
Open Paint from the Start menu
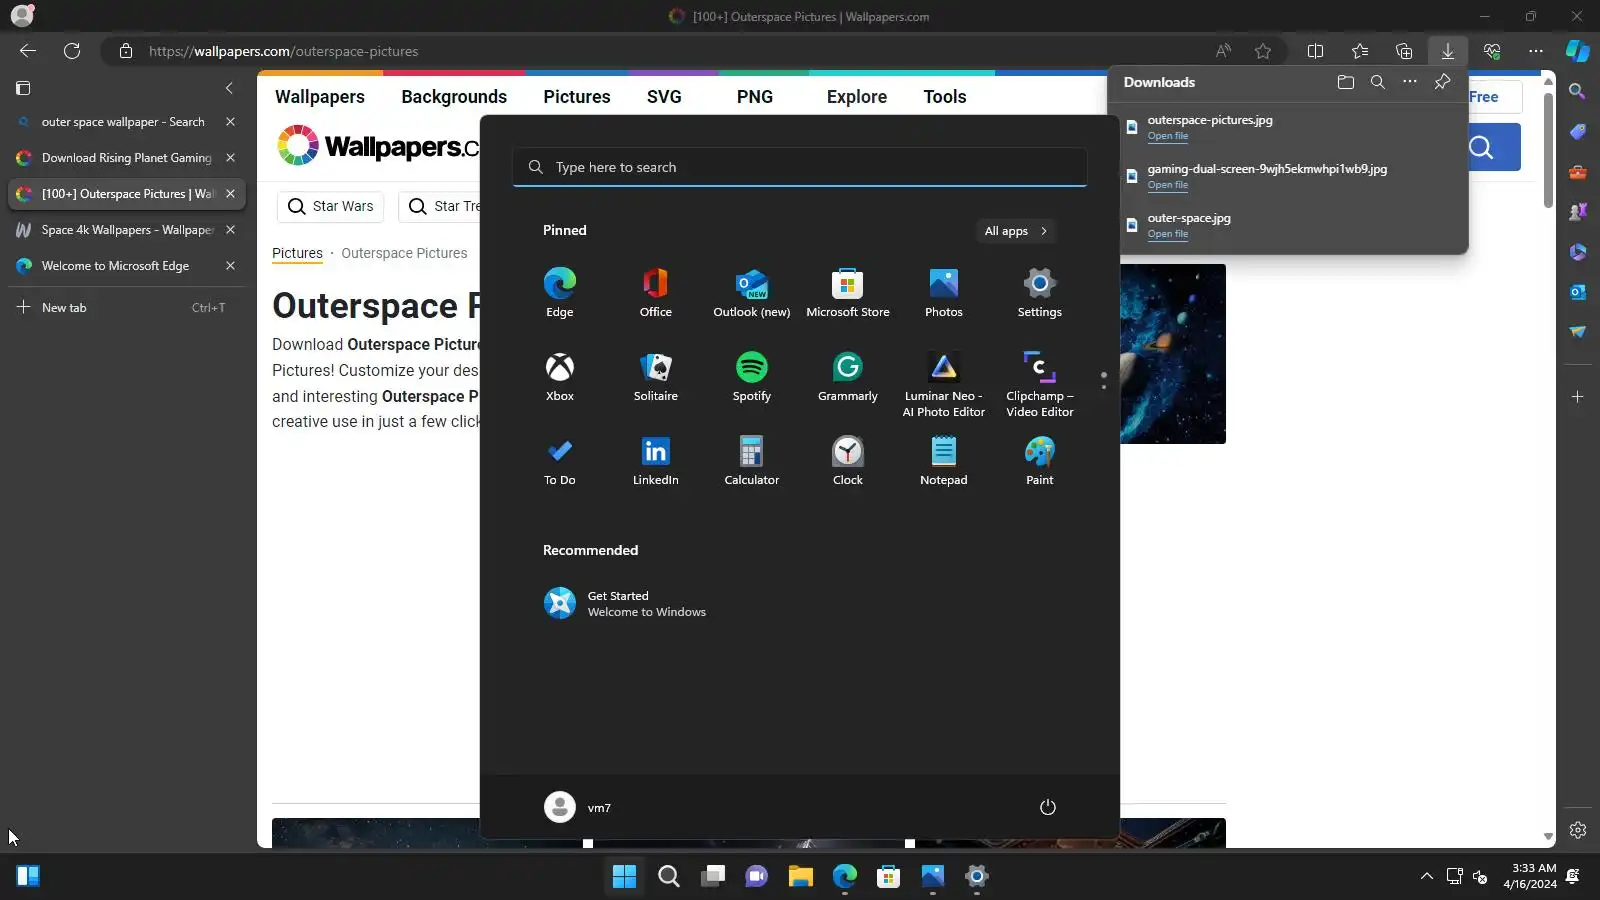pos(1040,460)
